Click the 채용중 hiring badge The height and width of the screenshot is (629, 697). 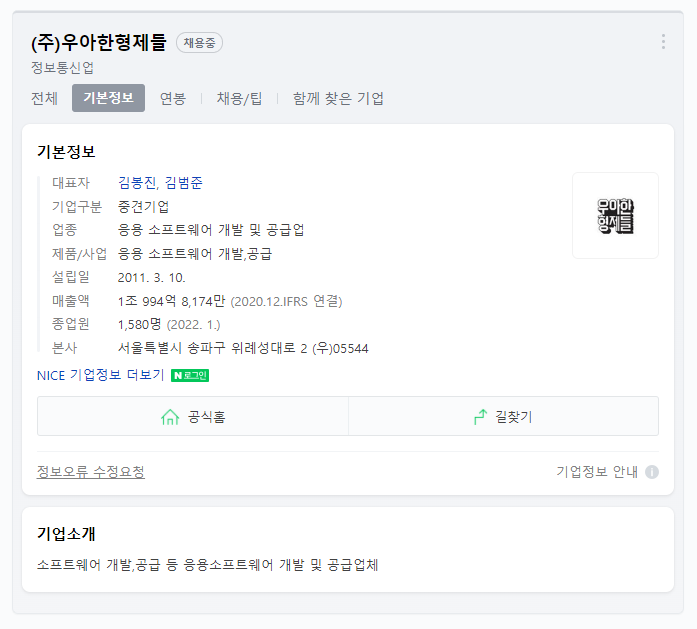[x=199, y=43]
